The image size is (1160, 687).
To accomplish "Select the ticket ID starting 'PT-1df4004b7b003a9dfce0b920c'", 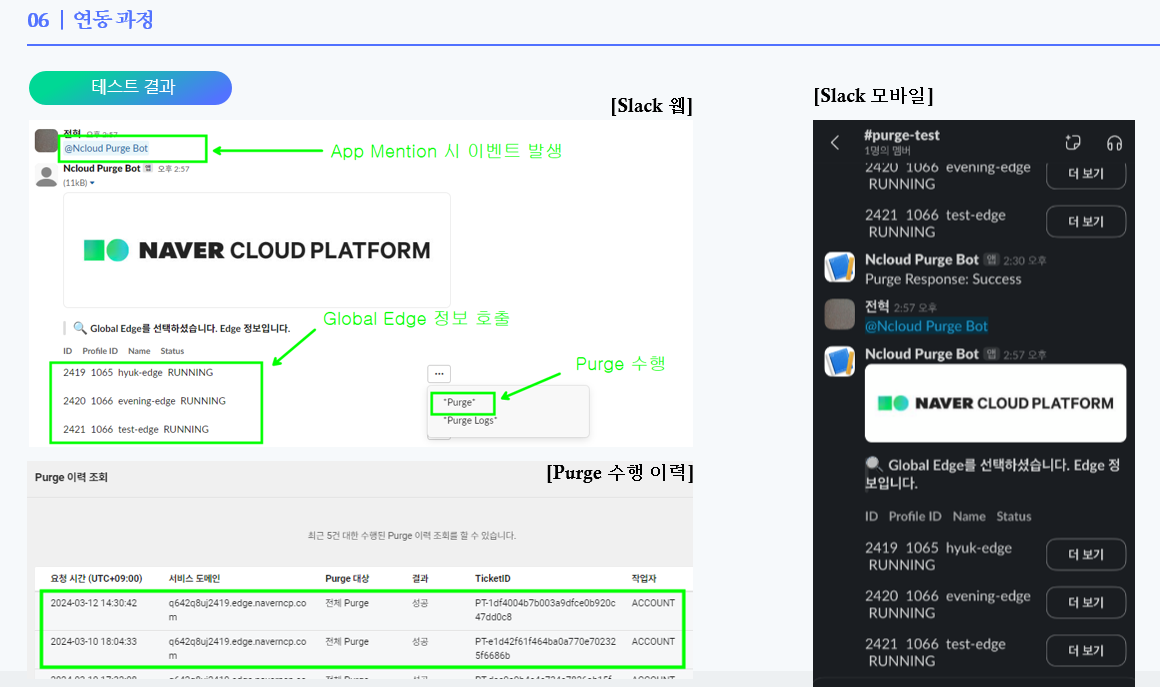I will click(545, 610).
